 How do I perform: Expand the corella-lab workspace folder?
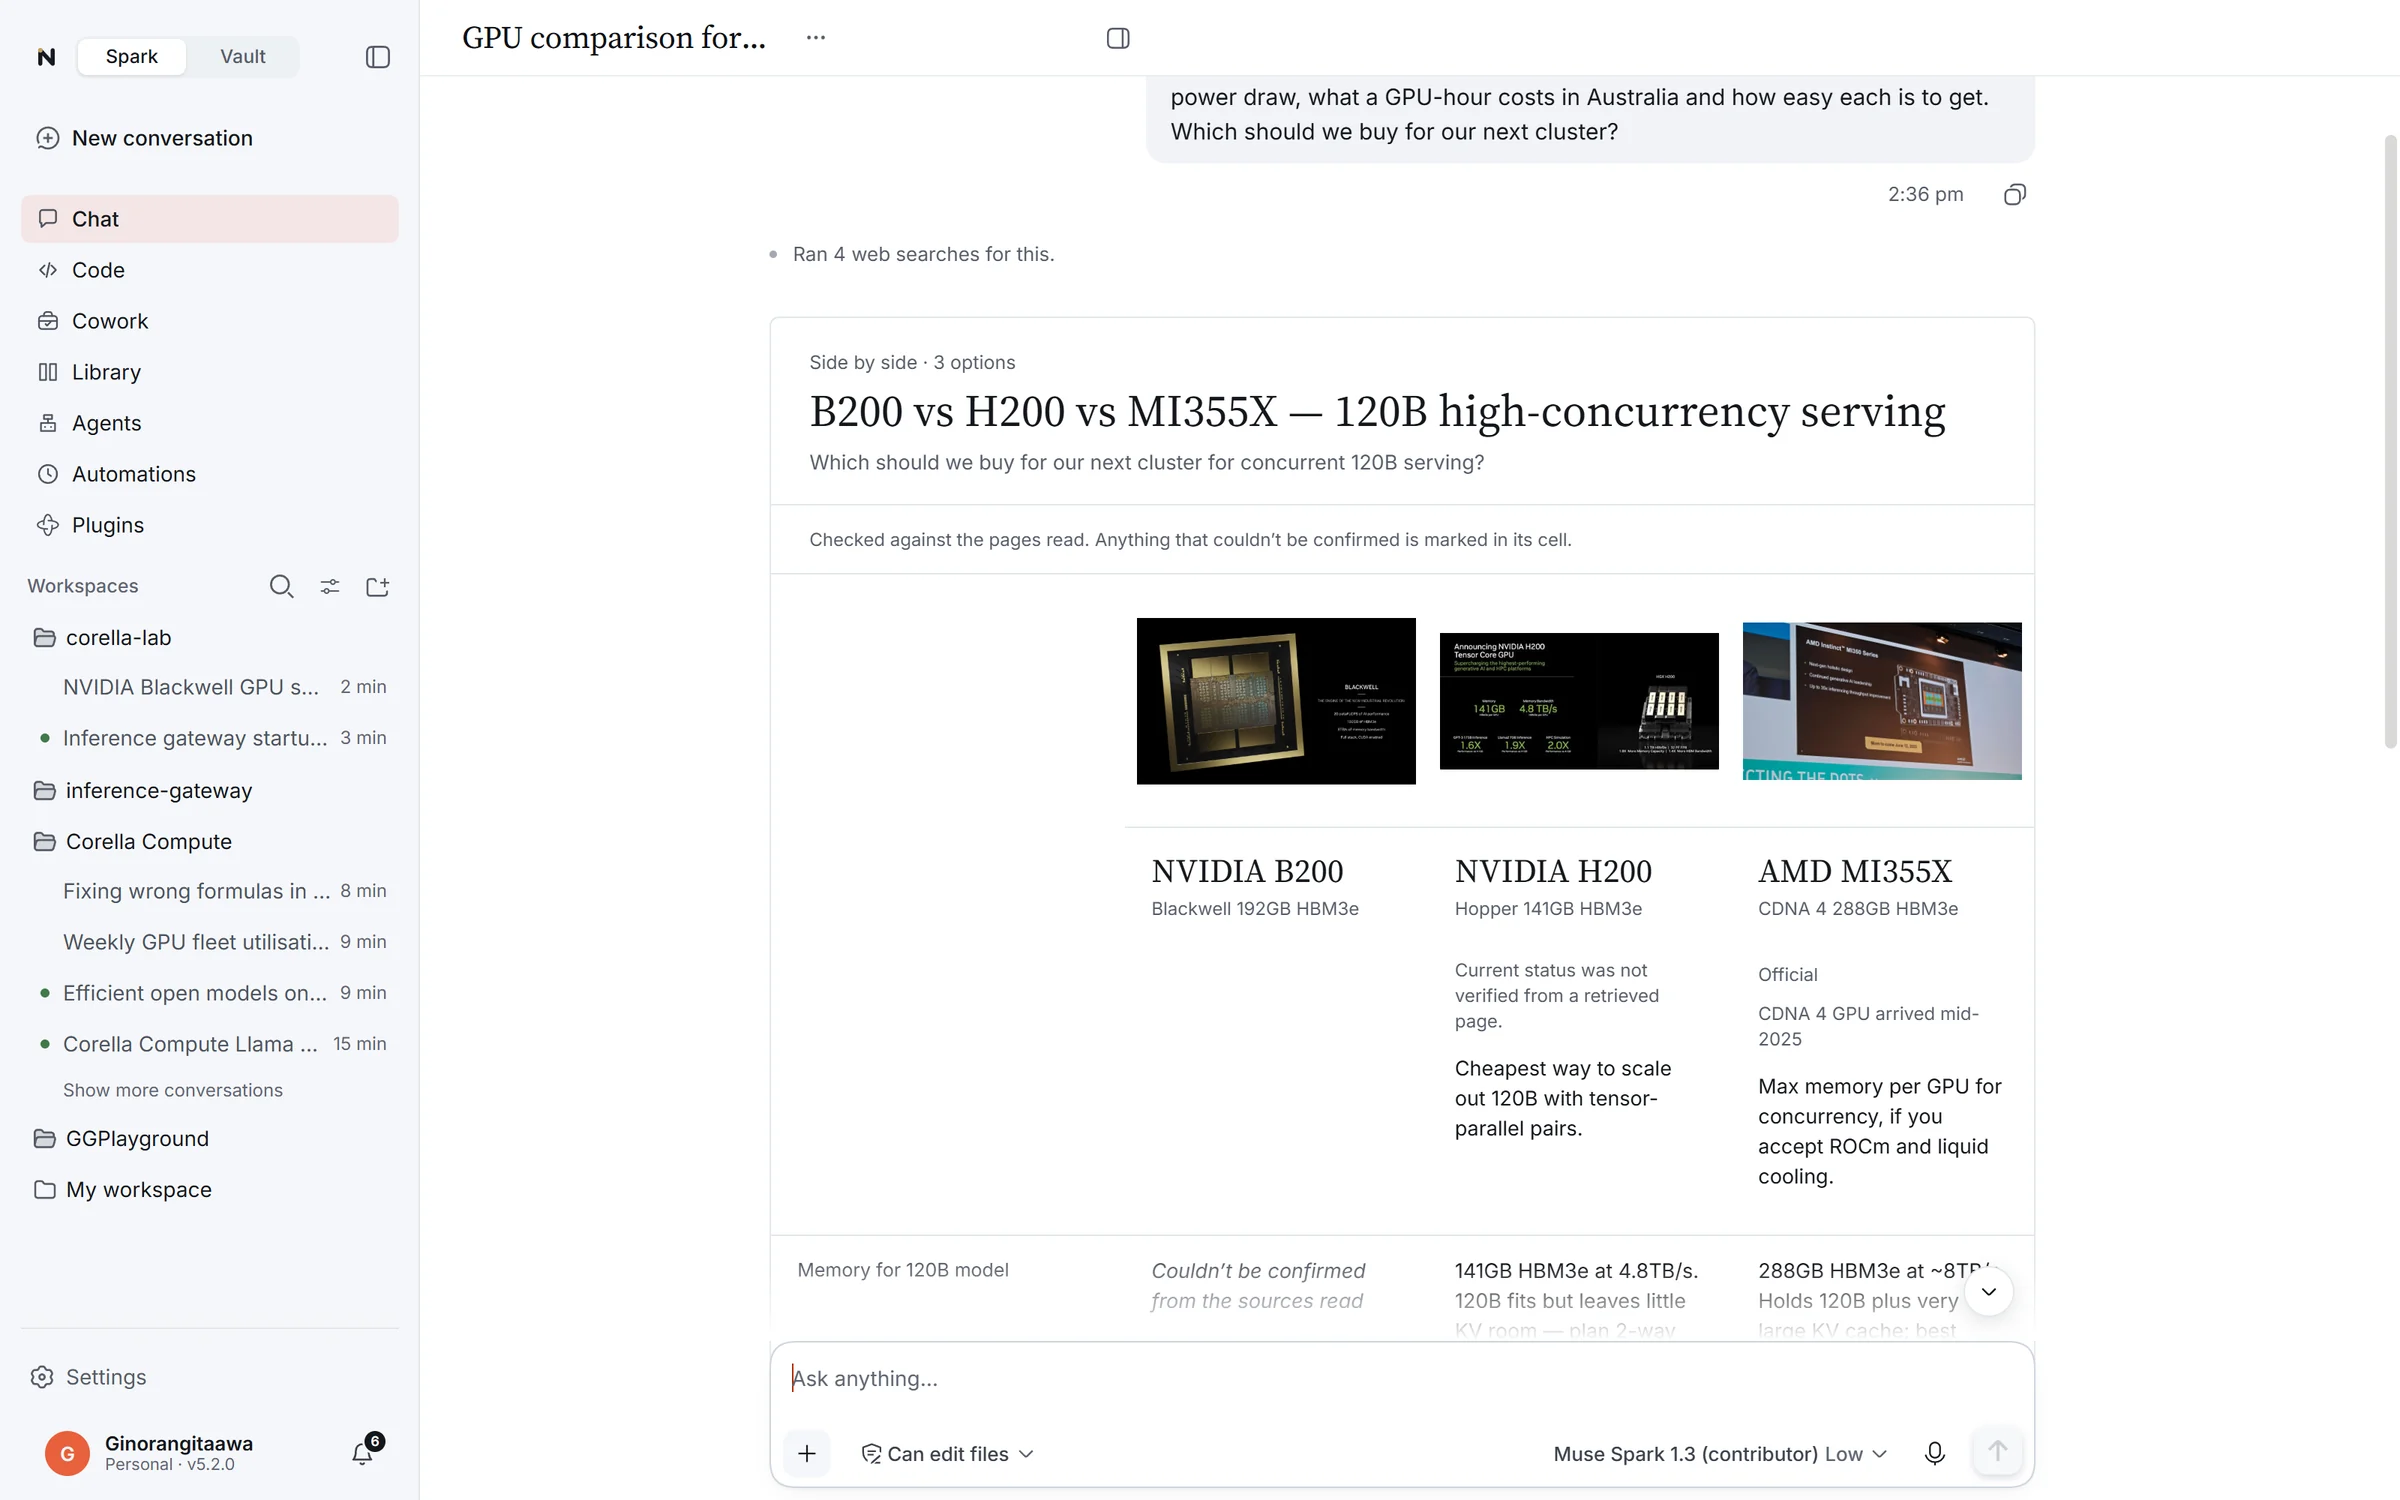tap(210, 637)
